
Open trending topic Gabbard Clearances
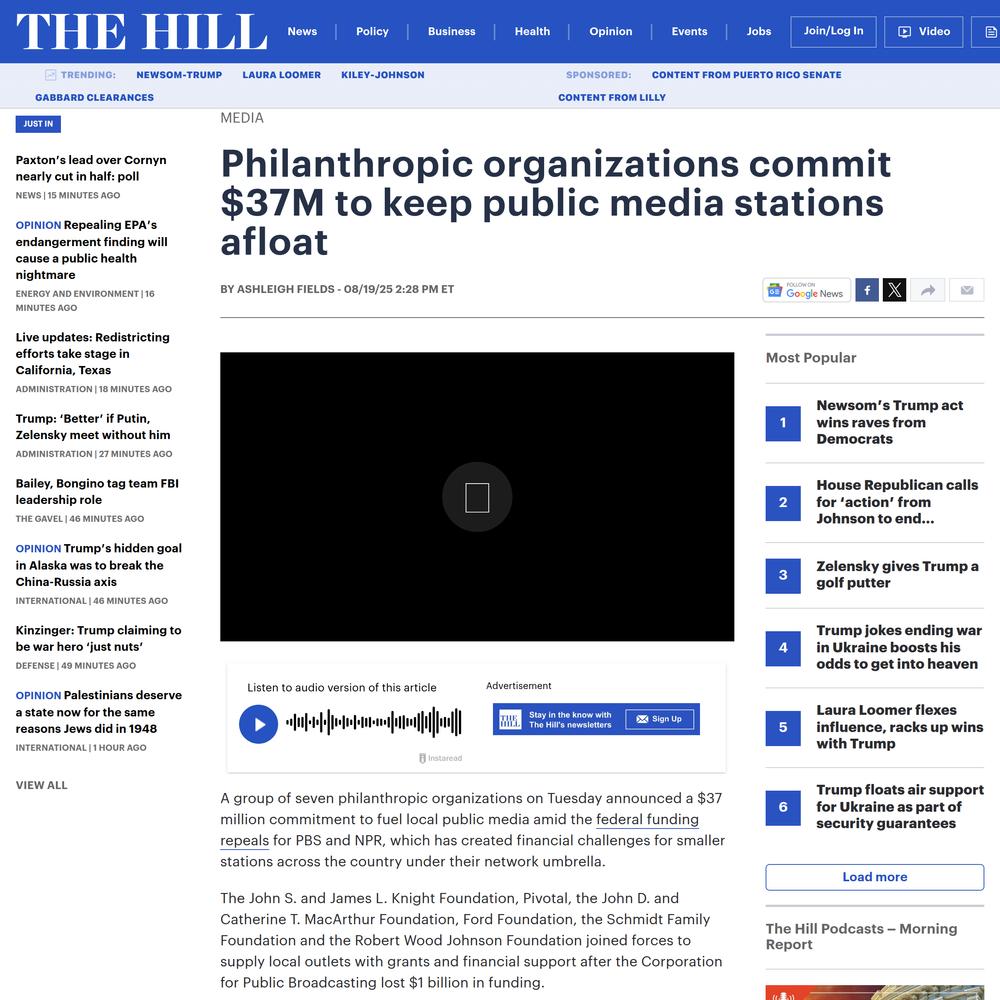point(94,98)
